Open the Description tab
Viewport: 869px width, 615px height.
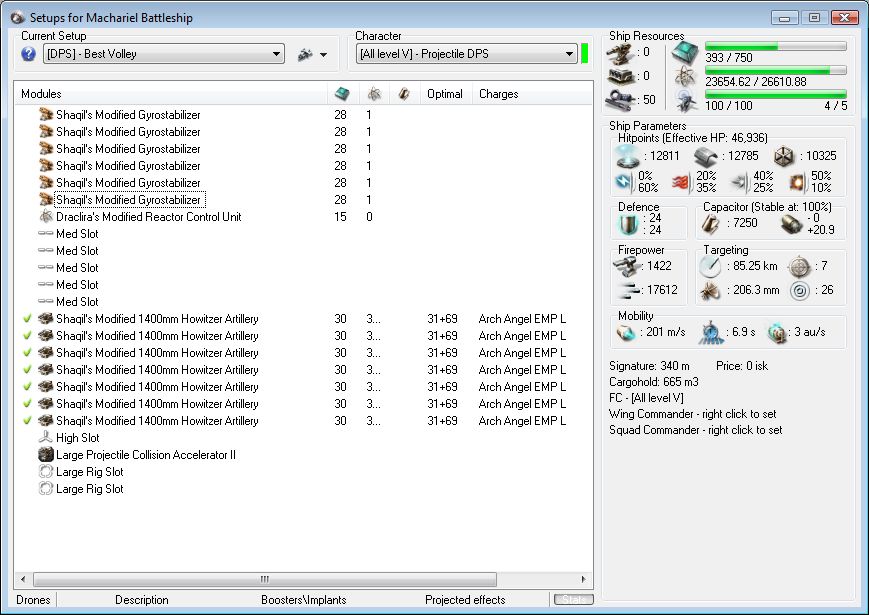(x=141, y=599)
